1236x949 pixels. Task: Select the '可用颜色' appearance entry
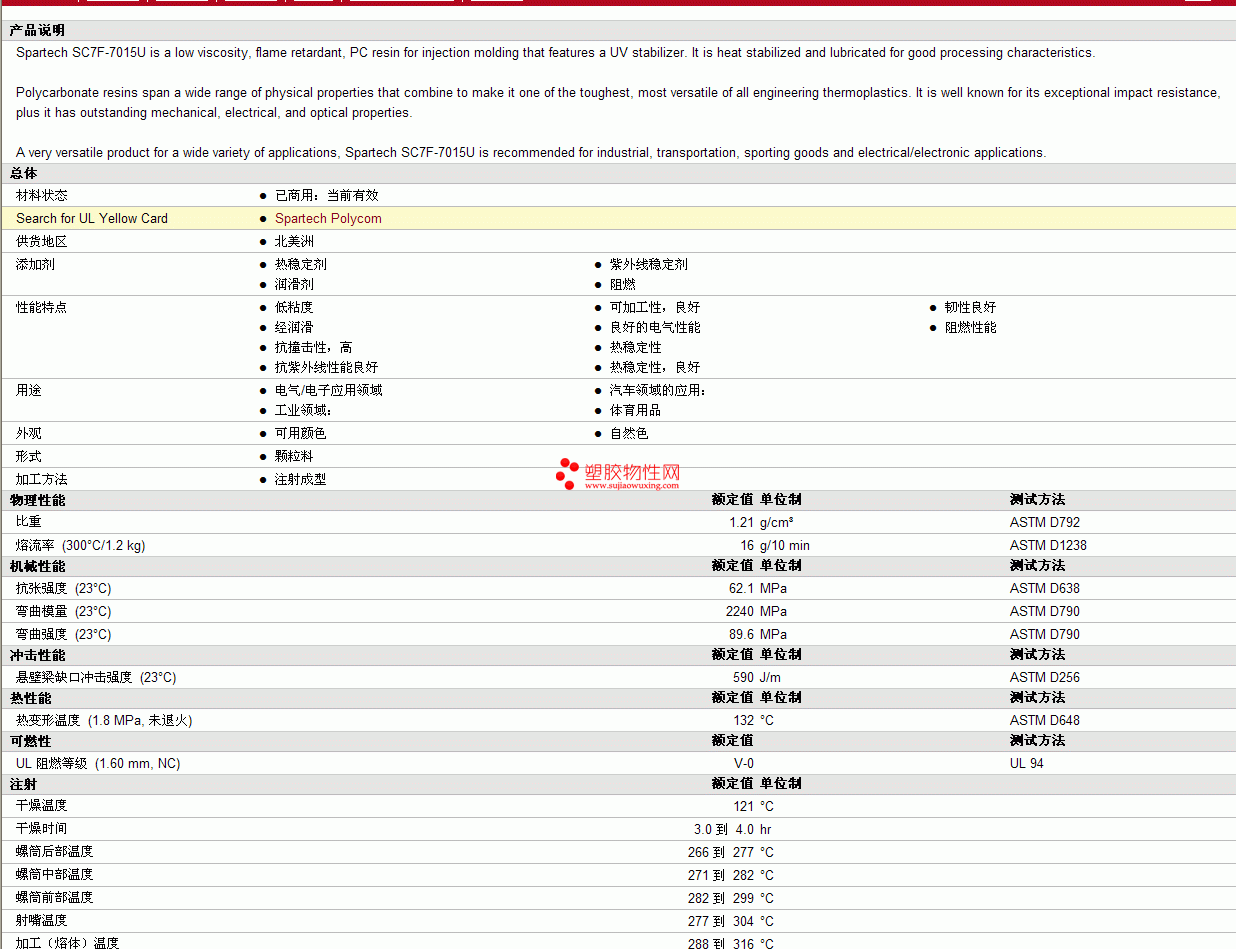(x=301, y=433)
